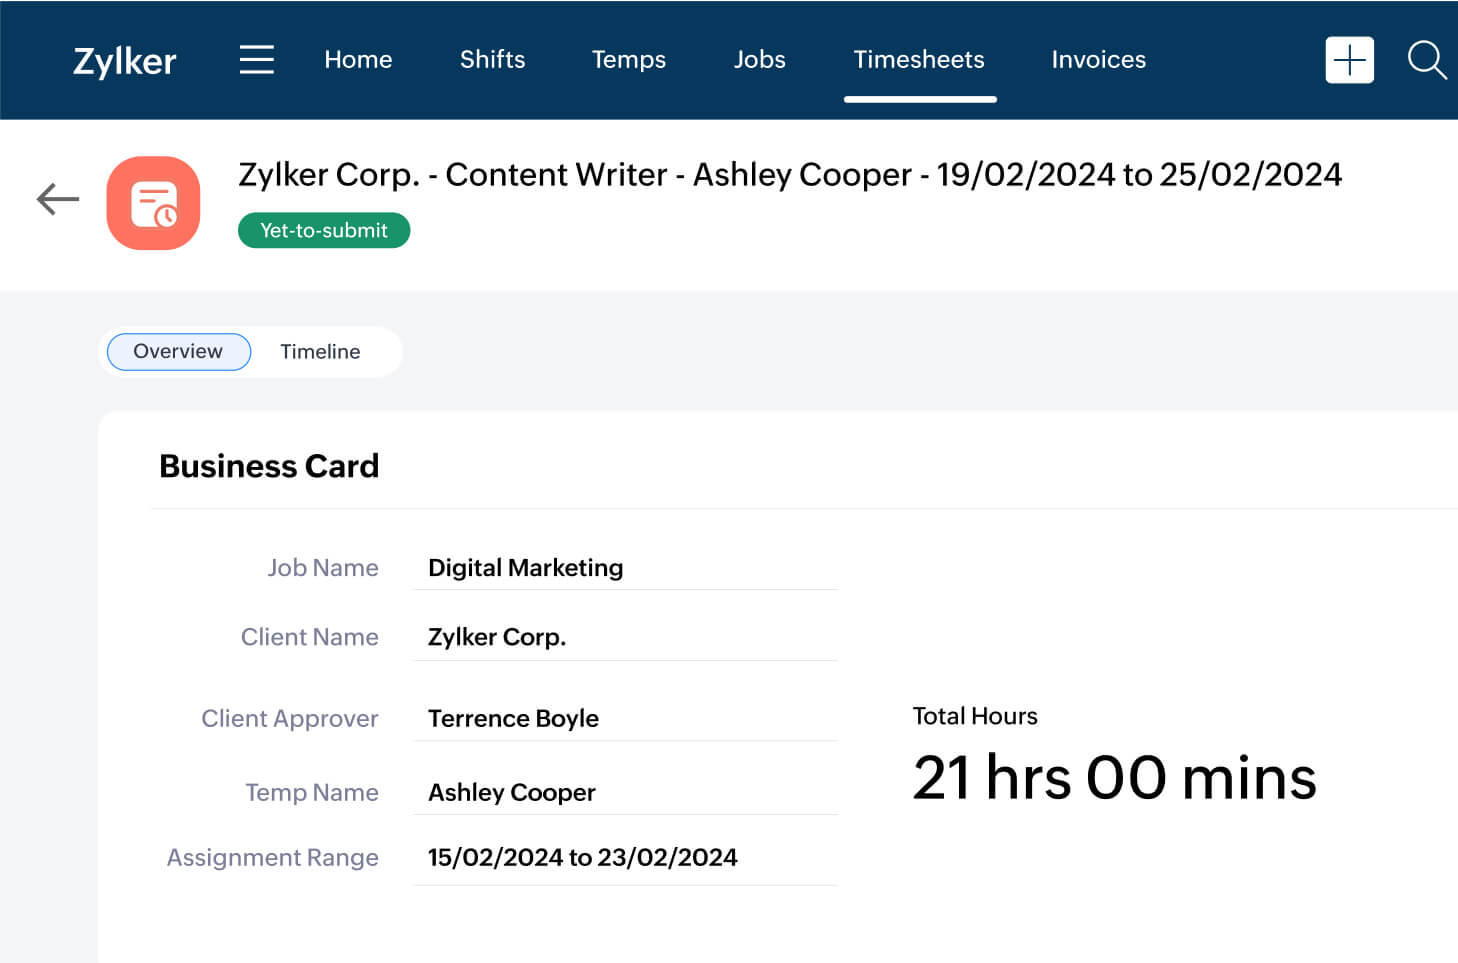The width and height of the screenshot is (1458, 963).
Task: Switch to the Timeline tab
Action: click(x=320, y=352)
